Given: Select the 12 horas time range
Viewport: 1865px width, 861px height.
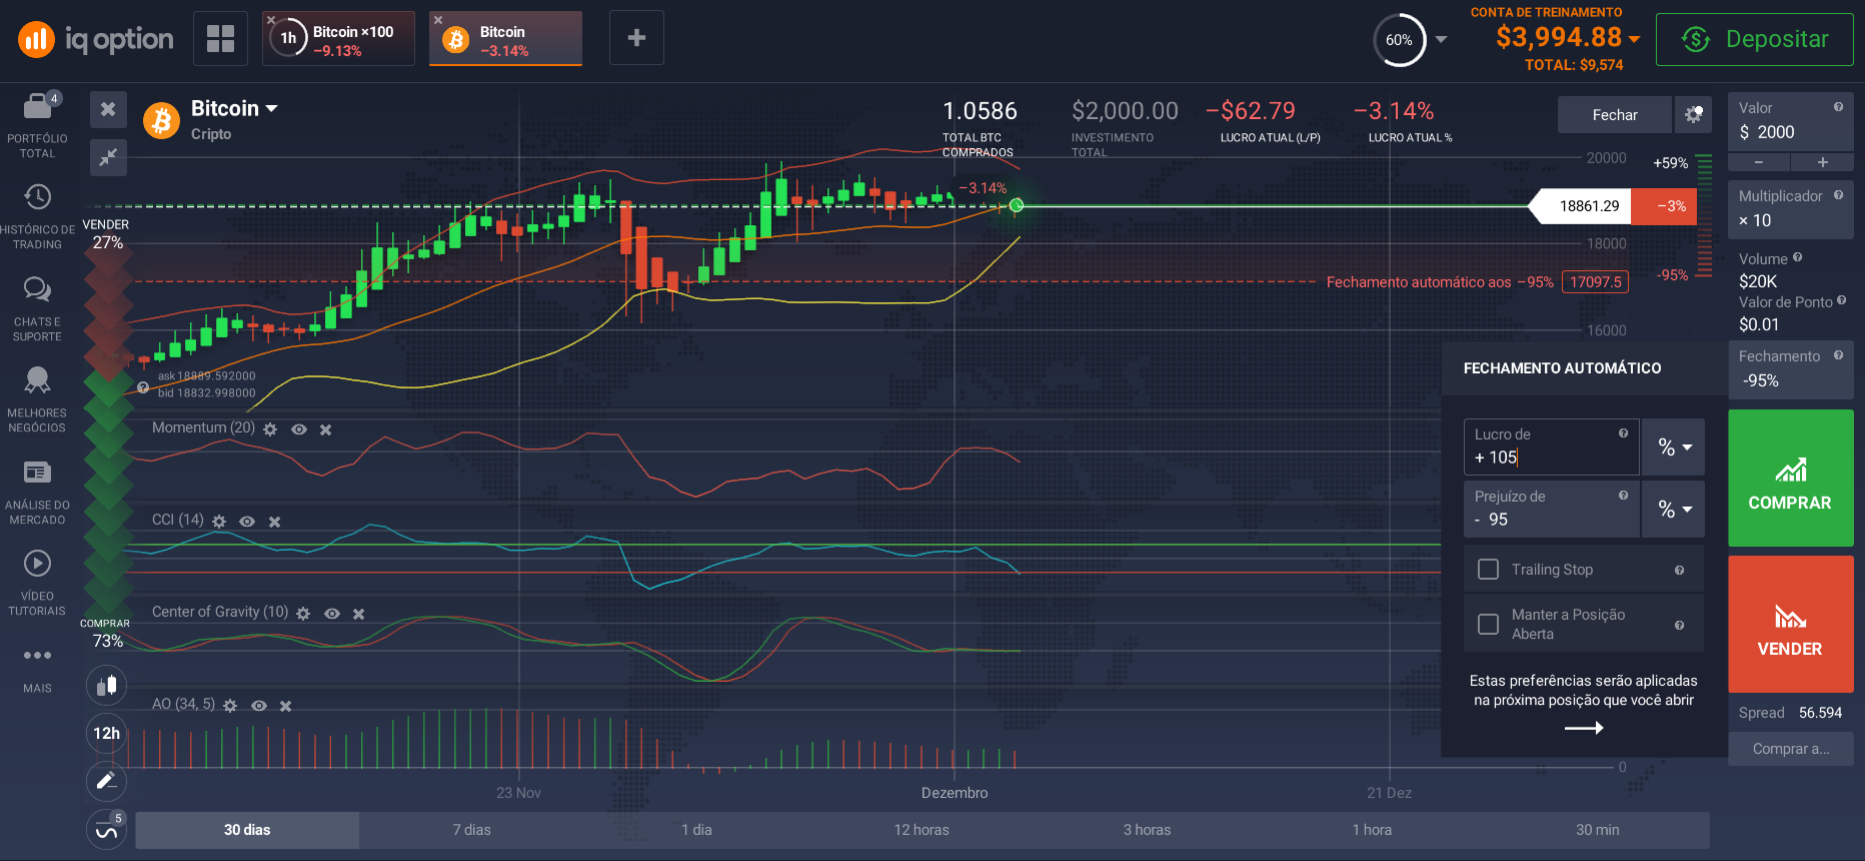Looking at the screenshot, I should coord(922,830).
